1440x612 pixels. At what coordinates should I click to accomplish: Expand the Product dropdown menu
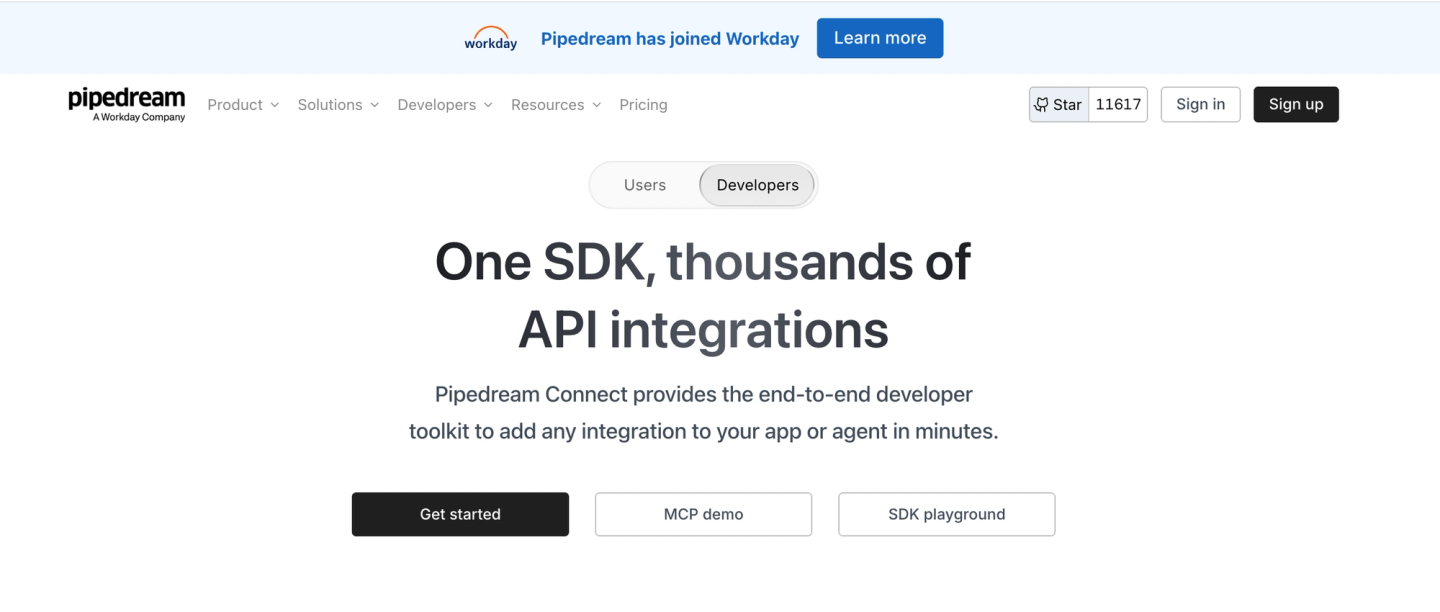[243, 104]
